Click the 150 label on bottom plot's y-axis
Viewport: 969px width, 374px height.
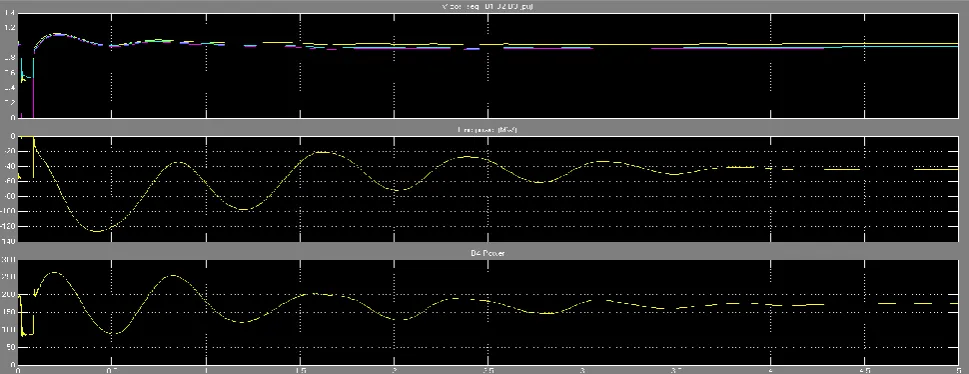pyautogui.click(x=9, y=312)
